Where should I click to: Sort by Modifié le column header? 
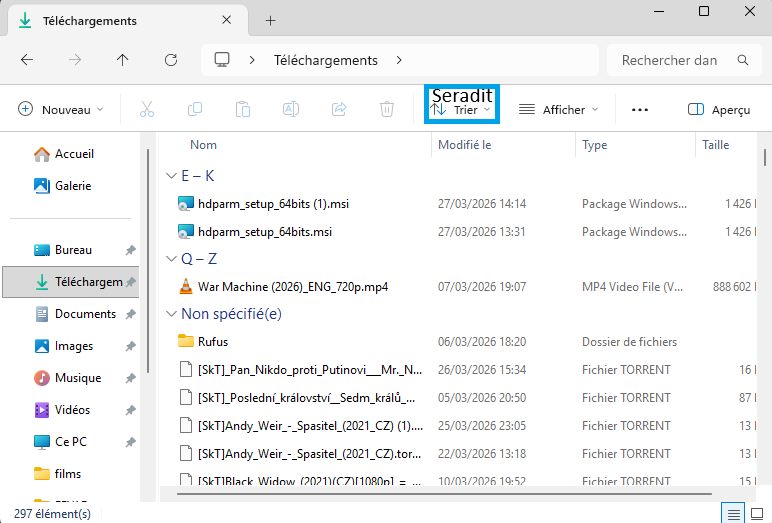click(x=464, y=145)
